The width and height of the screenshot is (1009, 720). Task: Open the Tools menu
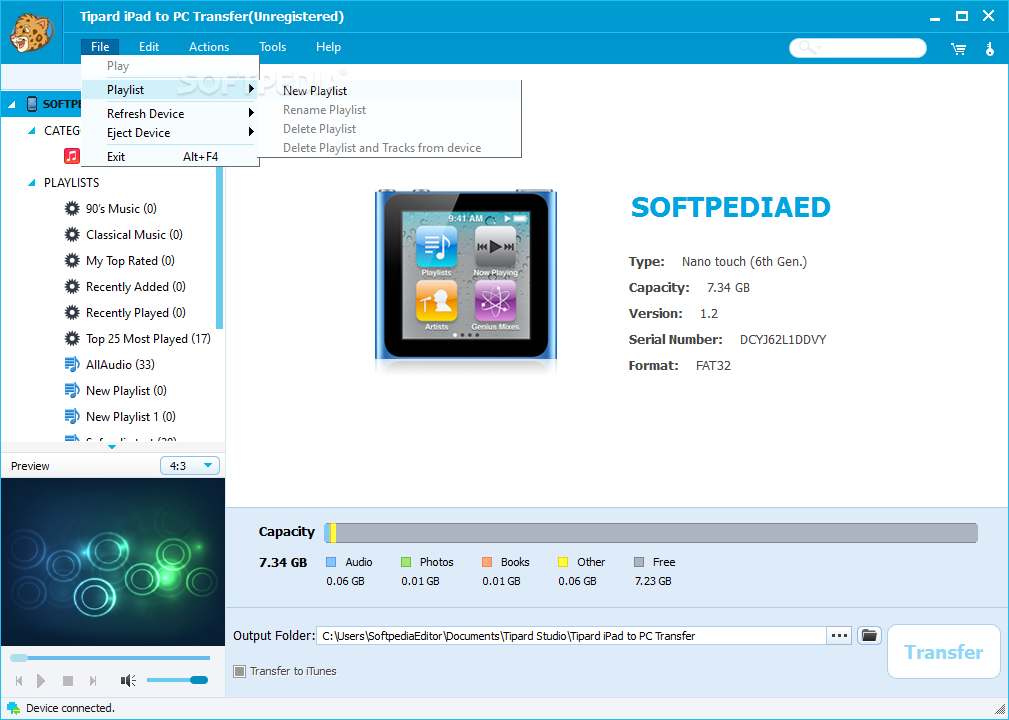pos(273,46)
